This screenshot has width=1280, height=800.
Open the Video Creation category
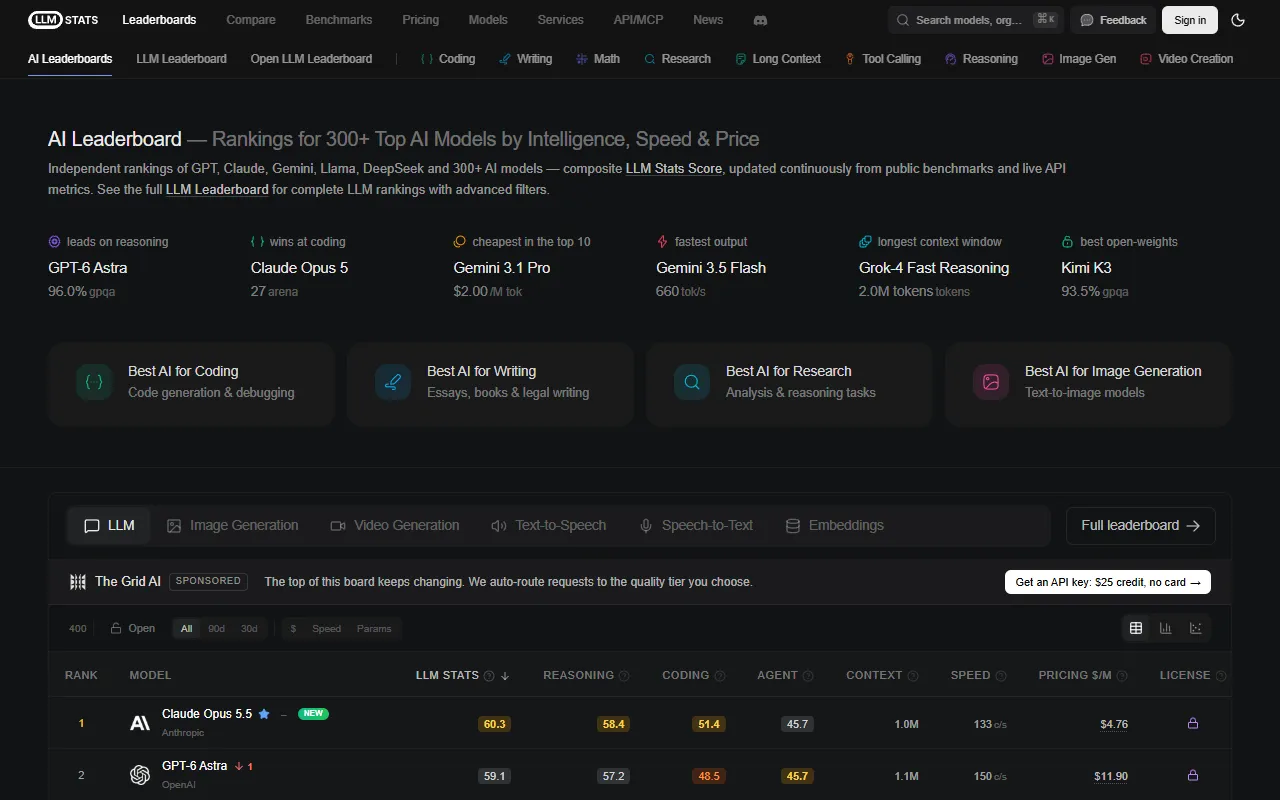1186,59
